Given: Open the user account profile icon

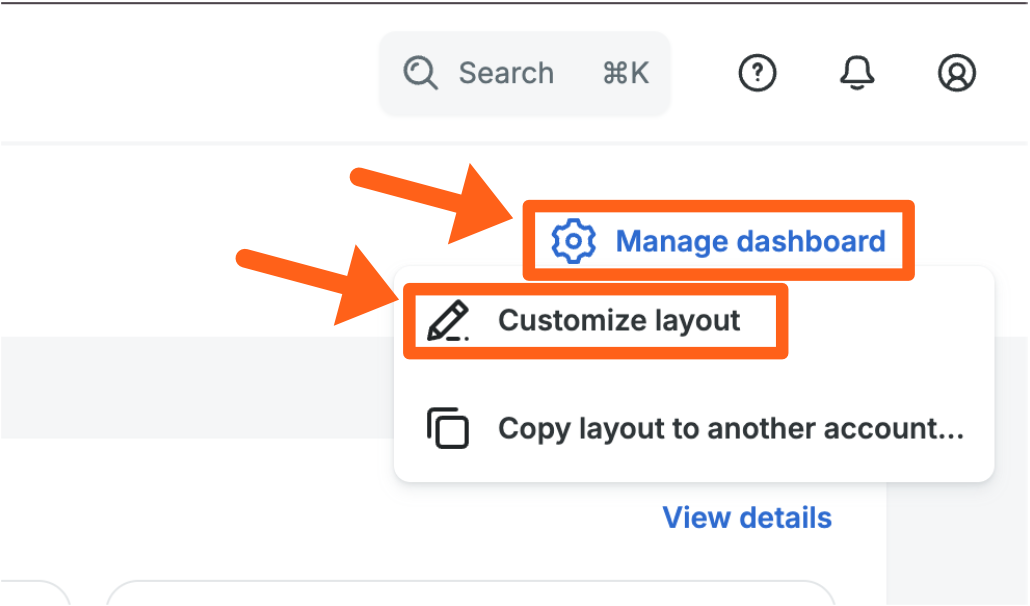Looking at the screenshot, I should (x=957, y=73).
